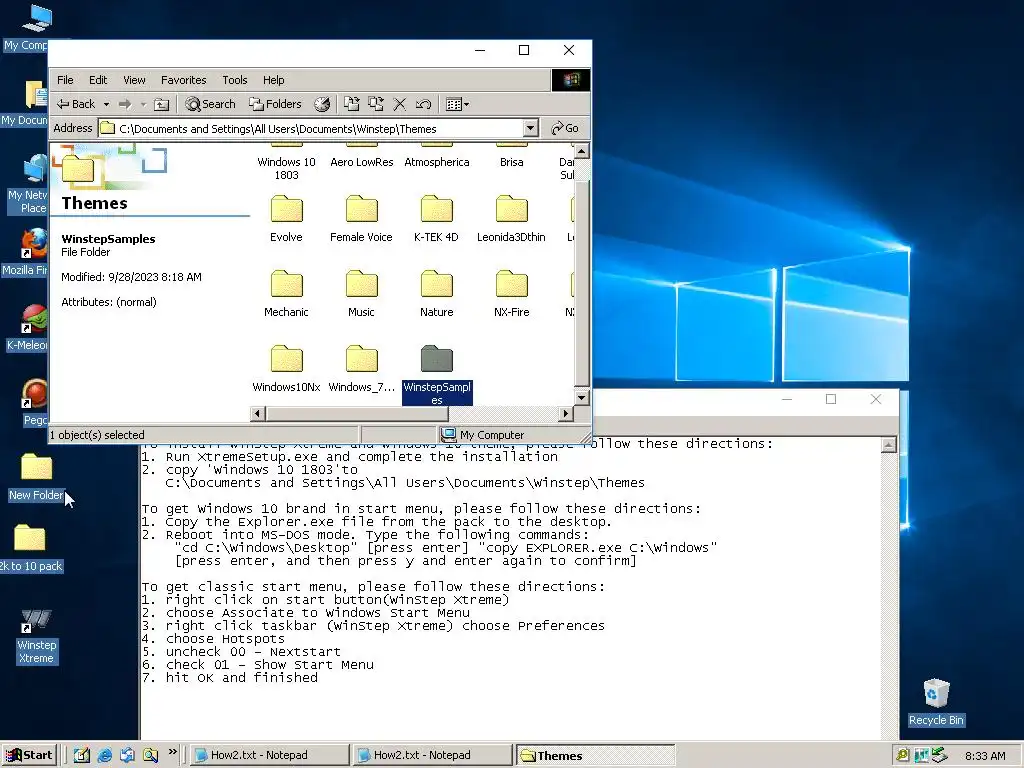Open the File menu in Explorer
Viewport: 1024px width, 768px height.
65,80
